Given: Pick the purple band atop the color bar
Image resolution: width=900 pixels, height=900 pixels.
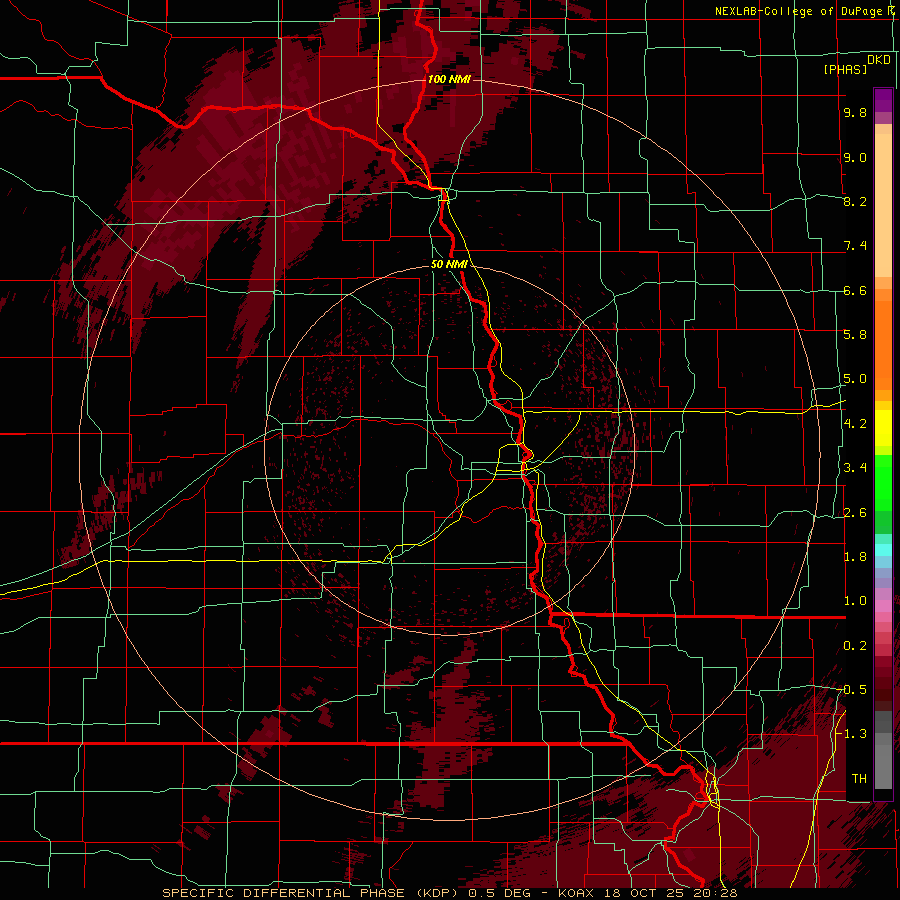Looking at the screenshot, I should (x=883, y=100).
